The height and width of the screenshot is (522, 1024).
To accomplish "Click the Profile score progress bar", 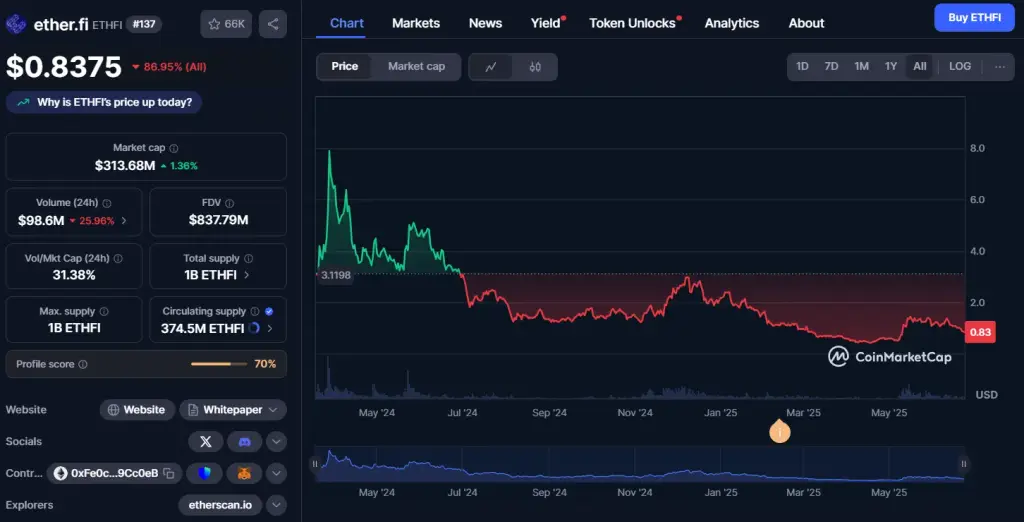I will (x=219, y=364).
